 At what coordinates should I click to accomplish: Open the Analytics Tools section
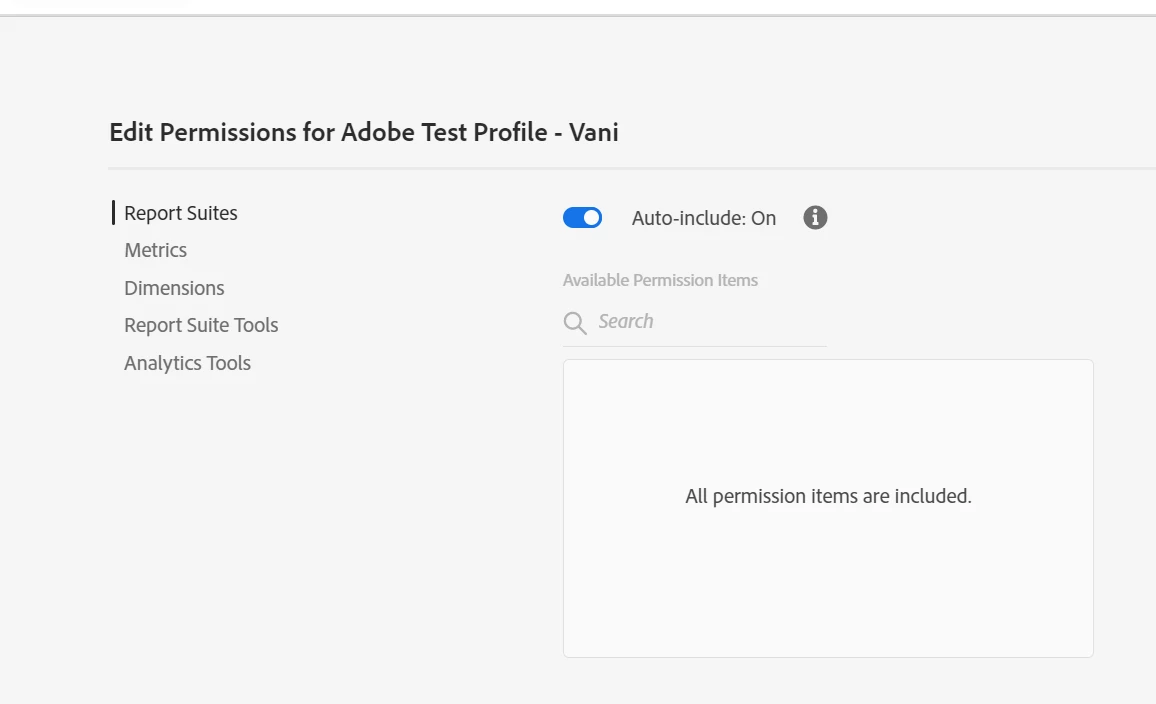(x=187, y=363)
